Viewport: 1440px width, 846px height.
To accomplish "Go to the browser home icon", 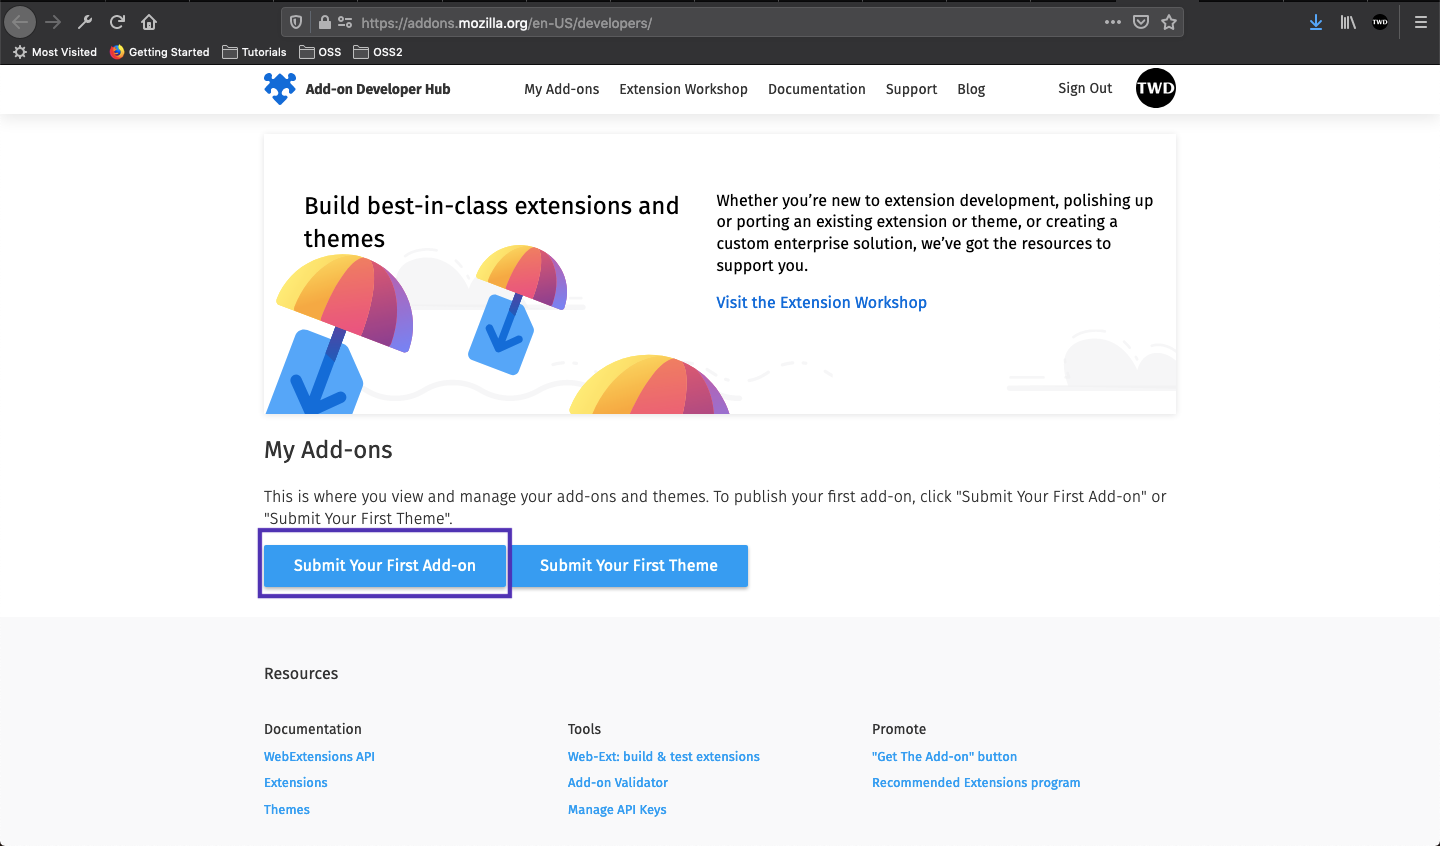I will (x=149, y=22).
